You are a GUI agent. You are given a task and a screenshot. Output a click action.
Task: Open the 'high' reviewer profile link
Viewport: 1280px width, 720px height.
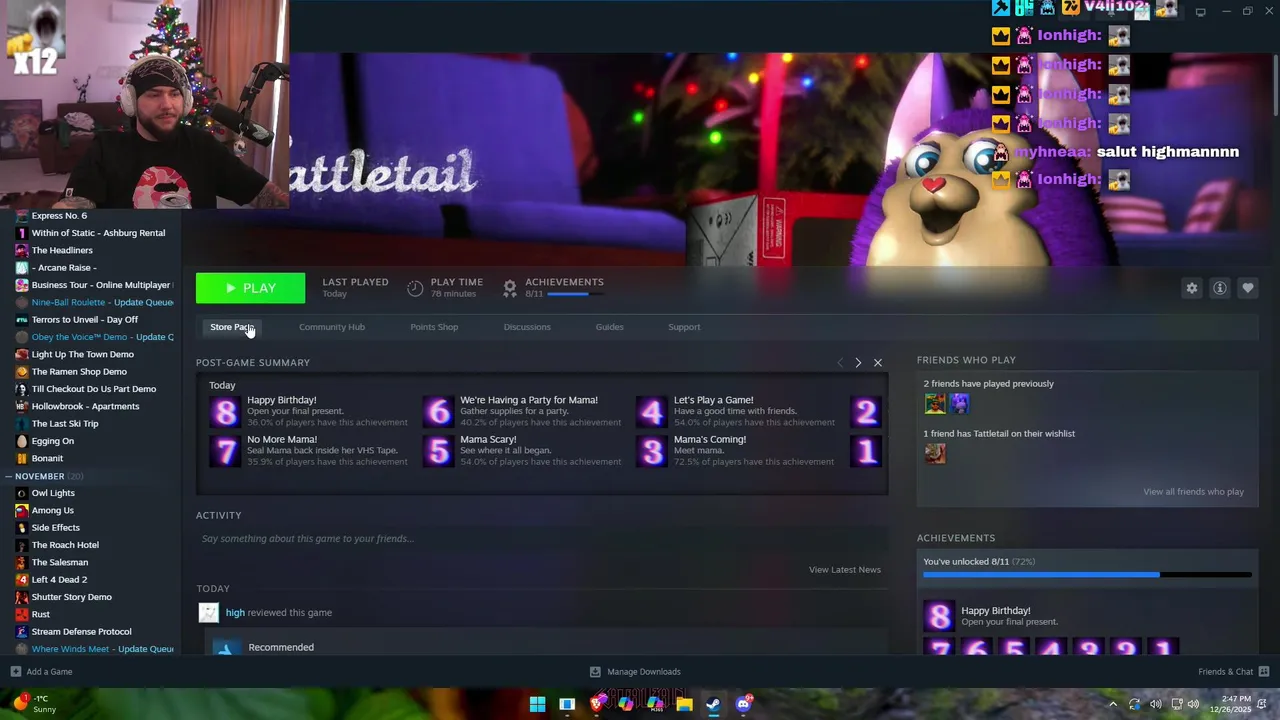pos(235,613)
